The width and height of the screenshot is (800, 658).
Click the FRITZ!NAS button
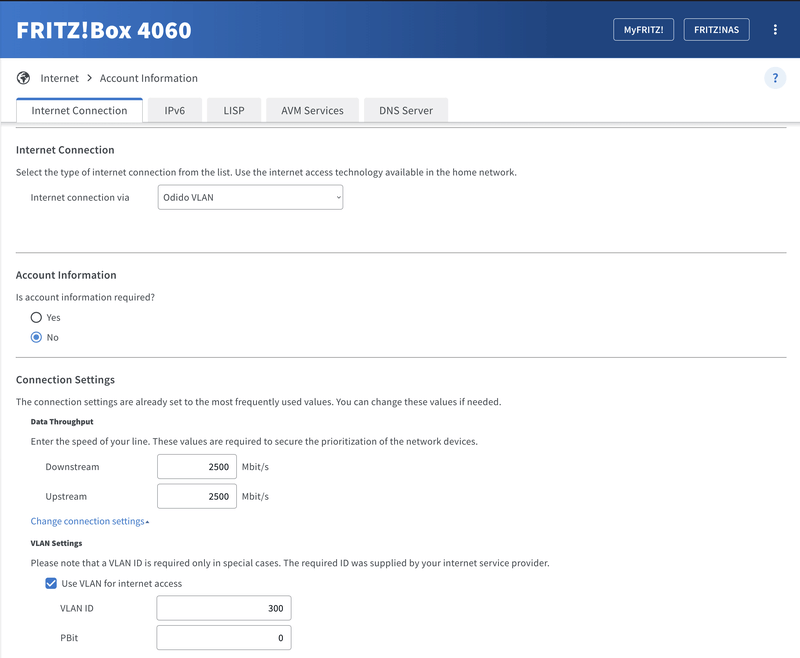(716, 29)
